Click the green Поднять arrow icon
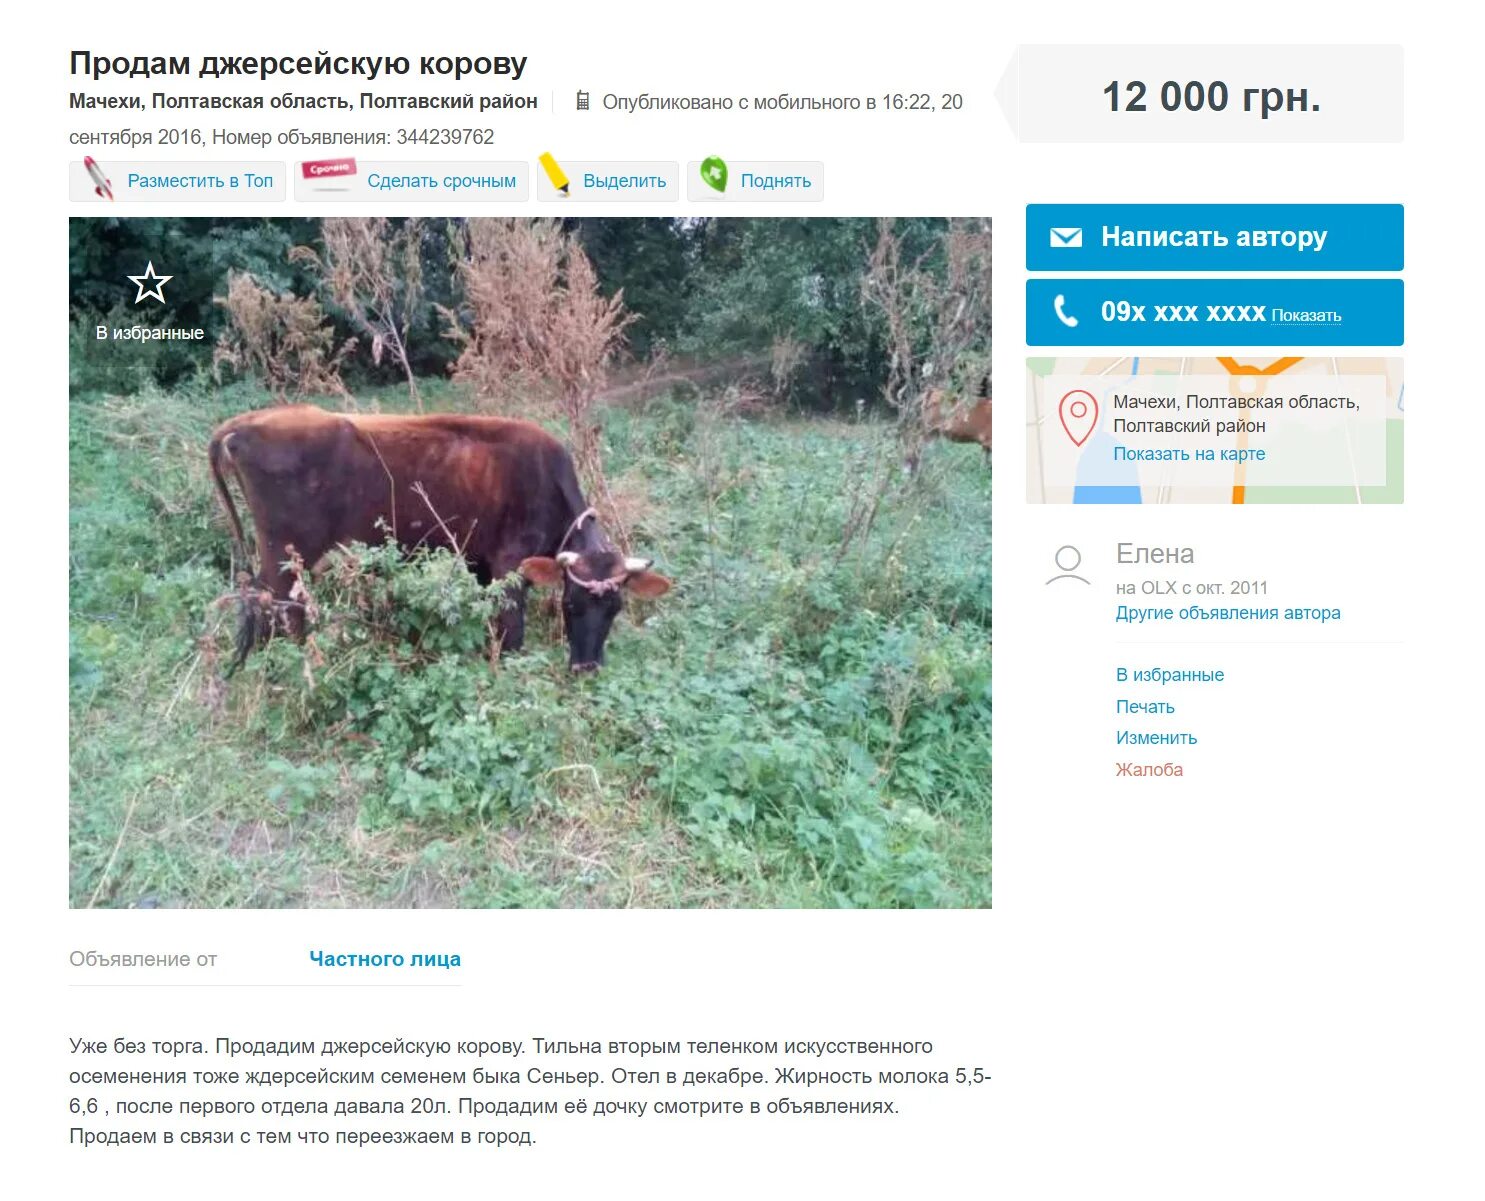This screenshot has width=1485, height=1201. point(713,175)
